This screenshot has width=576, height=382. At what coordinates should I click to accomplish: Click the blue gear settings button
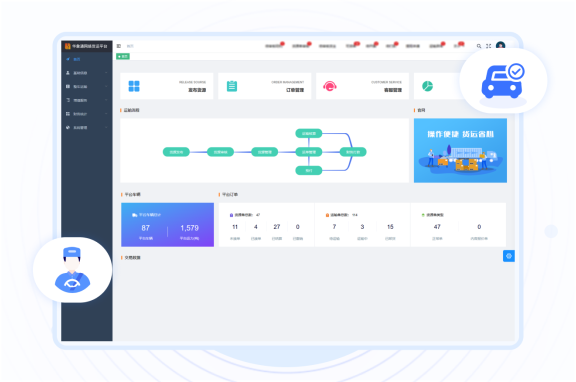pyautogui.click(x=509, y=256)
